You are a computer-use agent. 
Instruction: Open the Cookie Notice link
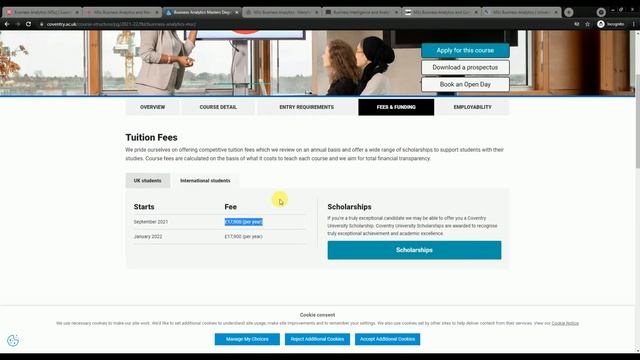[565, 323]
